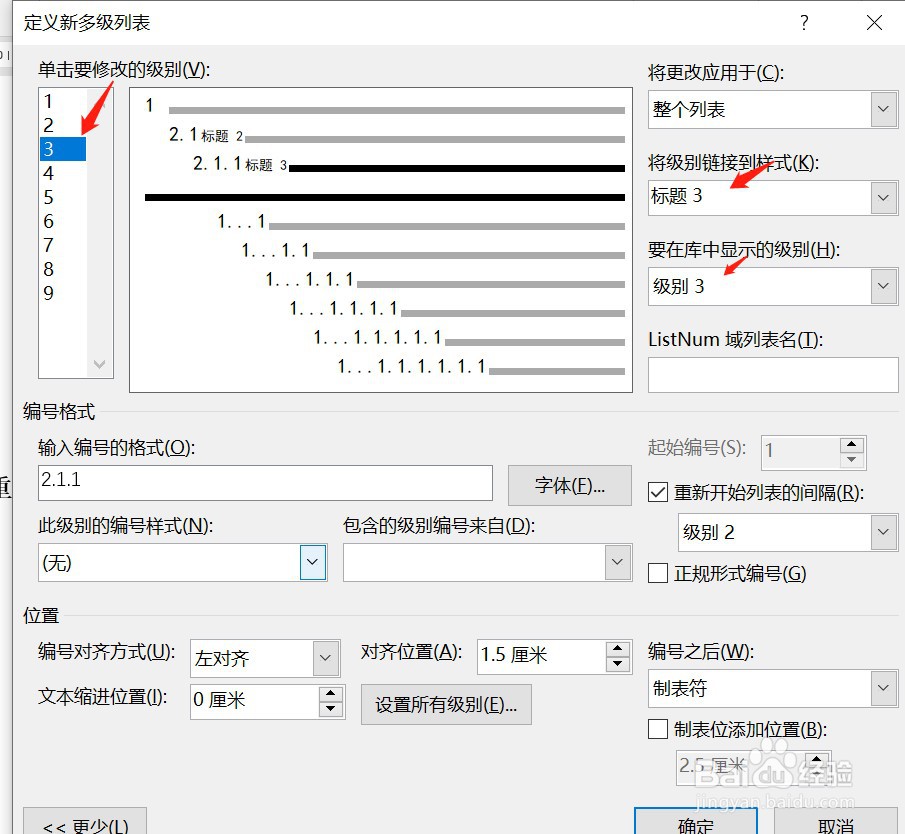Image resolution: width=905 pixels, height=834 pixels.
Task: Enable 正规形式编号 checkbox
Action: (x=657, y=571)
